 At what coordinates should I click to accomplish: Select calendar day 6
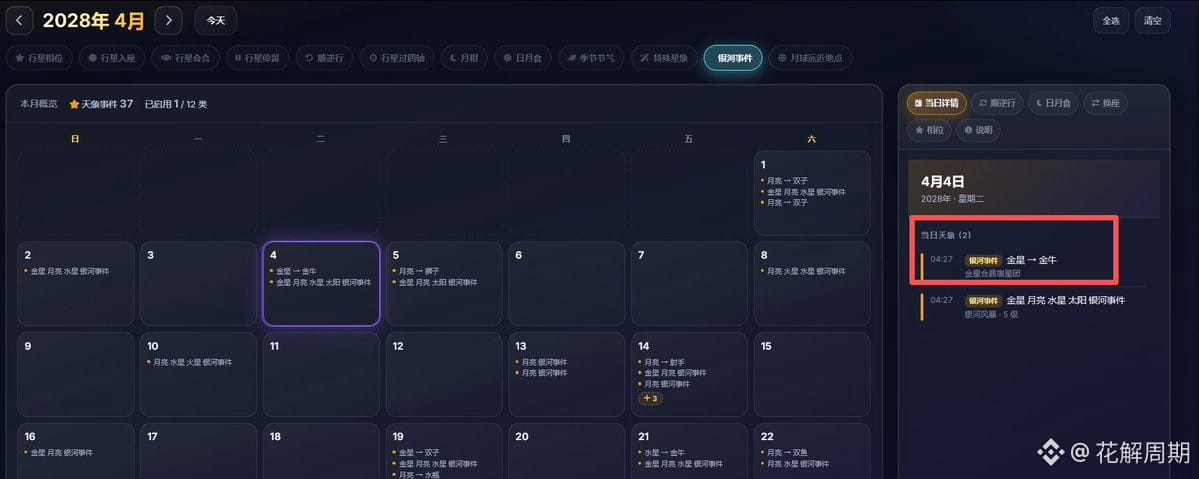(567, 284)
